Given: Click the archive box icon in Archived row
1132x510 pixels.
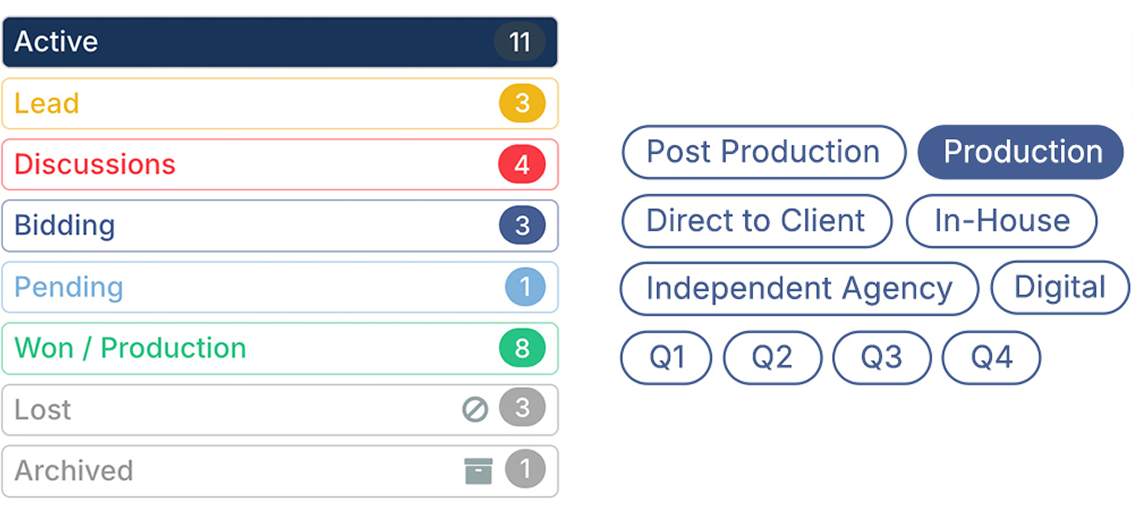Looking at the screenshot, I should click(x=479, y=470).
